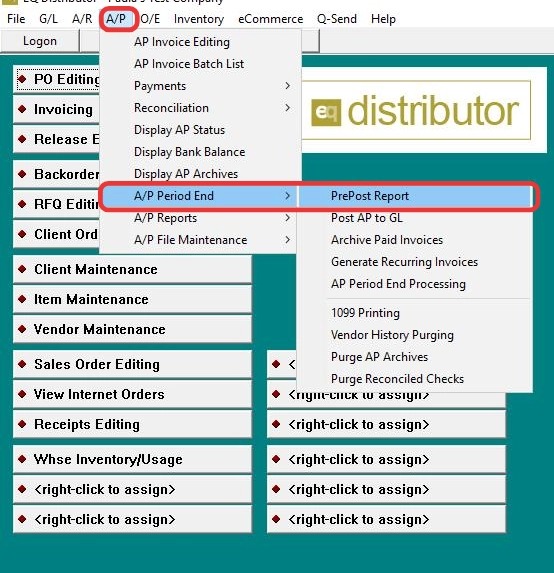Click the diamond icon beside View Internet Orders
554x573 pixels.
tap(22, 394)
